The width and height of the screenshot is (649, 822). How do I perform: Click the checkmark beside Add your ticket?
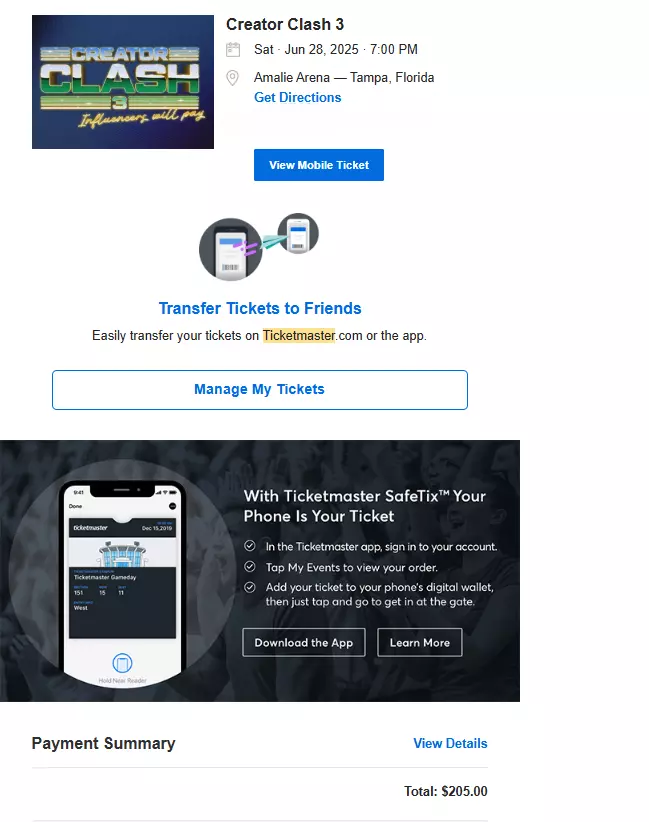pos(250,587)
